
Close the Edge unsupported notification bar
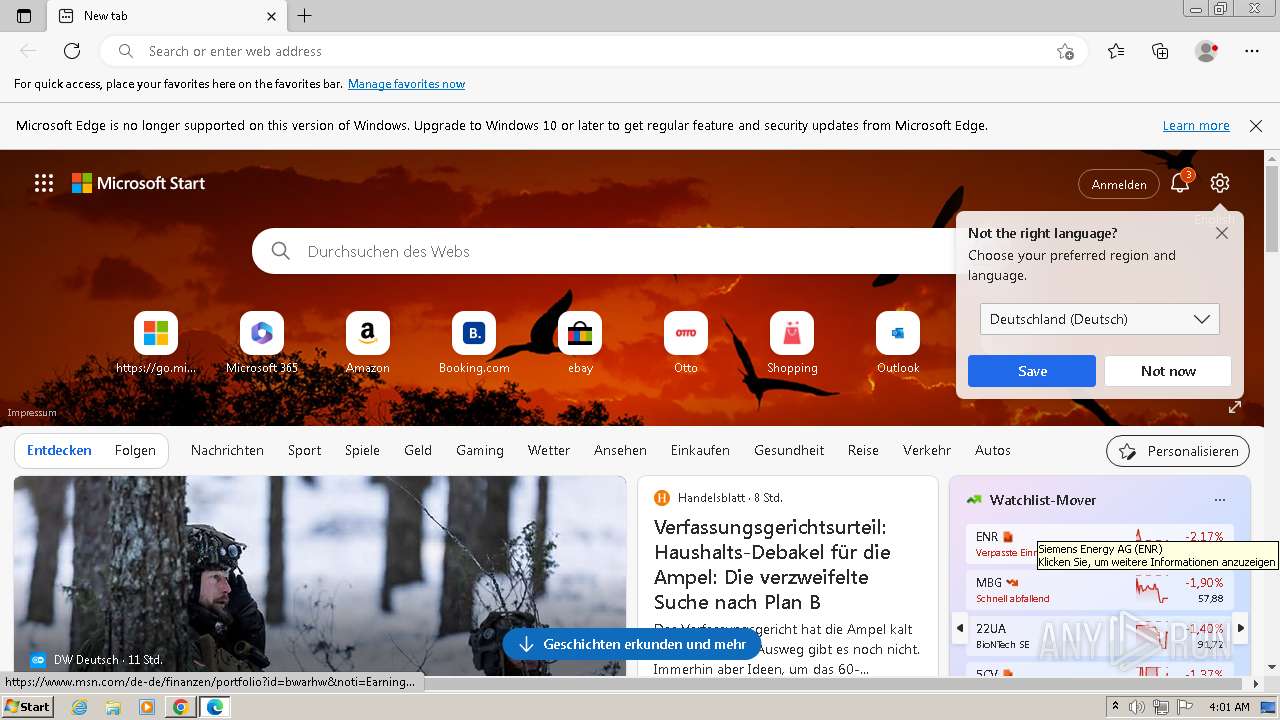(x=1256, y=126)
